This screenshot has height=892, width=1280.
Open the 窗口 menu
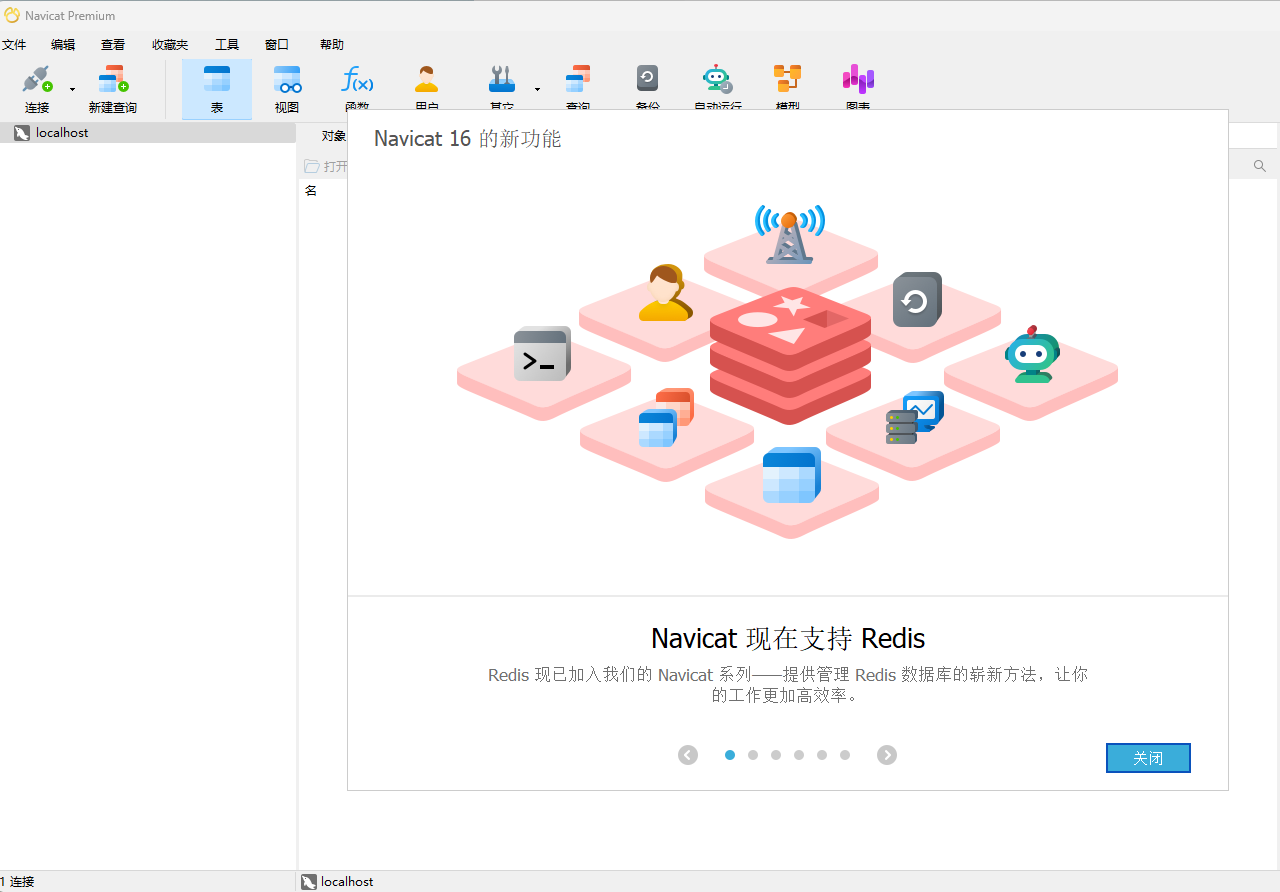click(x=277, y=45)
